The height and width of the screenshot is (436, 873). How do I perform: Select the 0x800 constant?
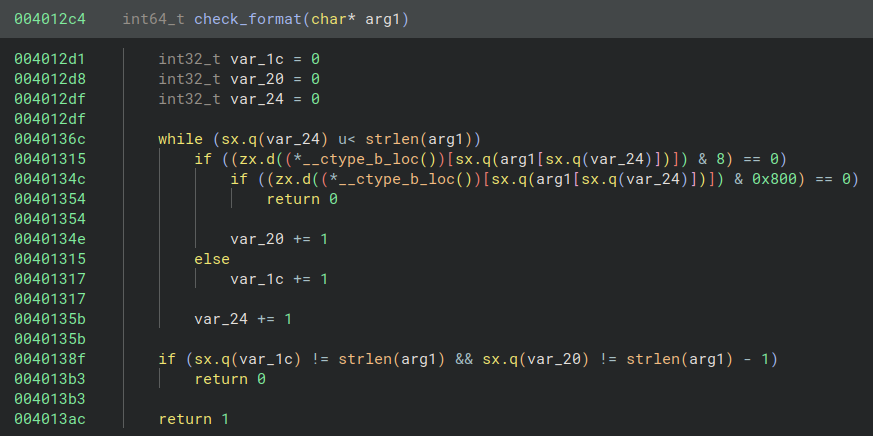tap(785, 179)
